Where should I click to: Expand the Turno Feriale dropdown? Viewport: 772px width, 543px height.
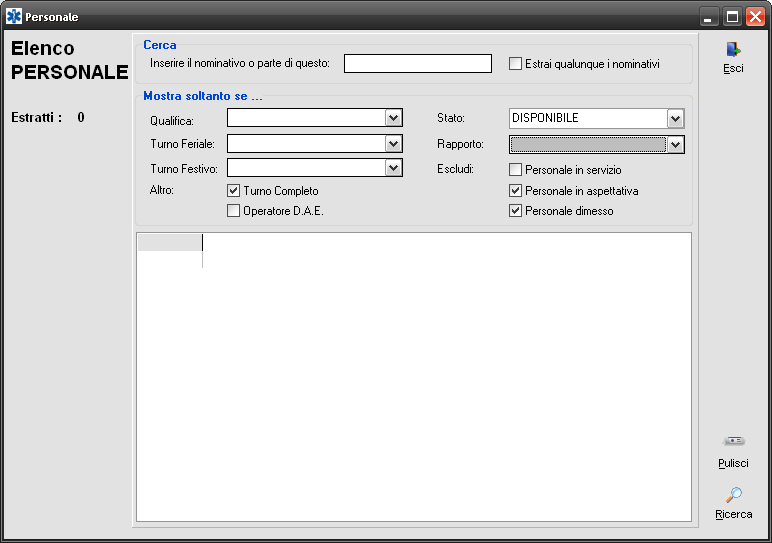tap(393, 144)
